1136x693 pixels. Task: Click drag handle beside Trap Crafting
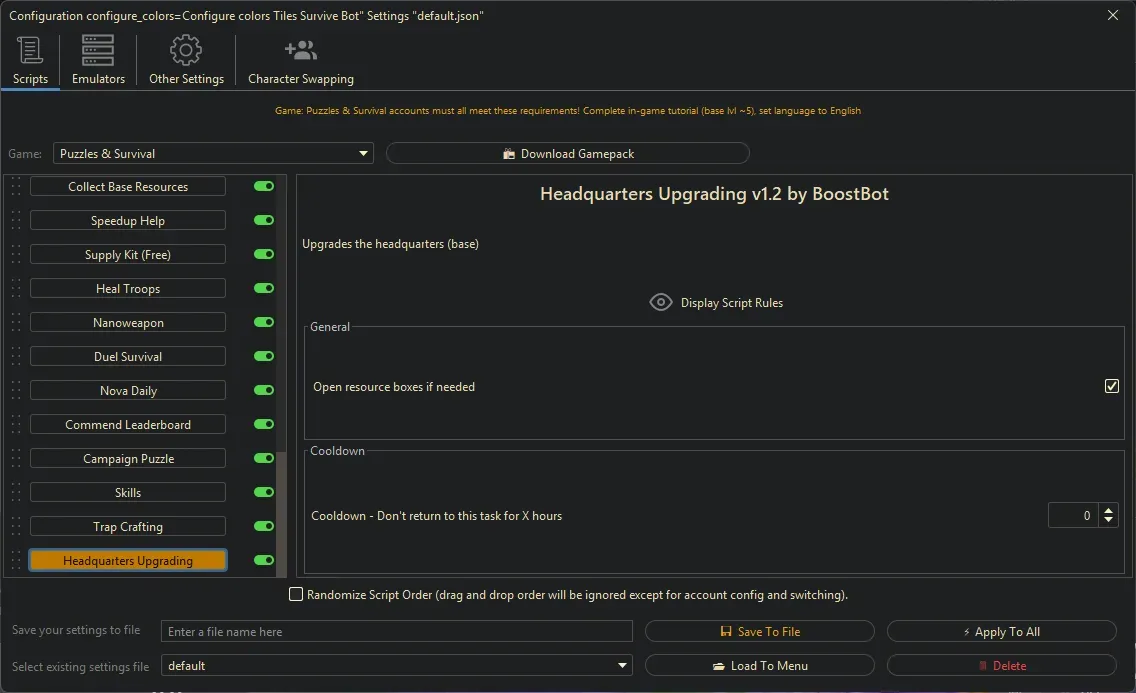[15, 527]
